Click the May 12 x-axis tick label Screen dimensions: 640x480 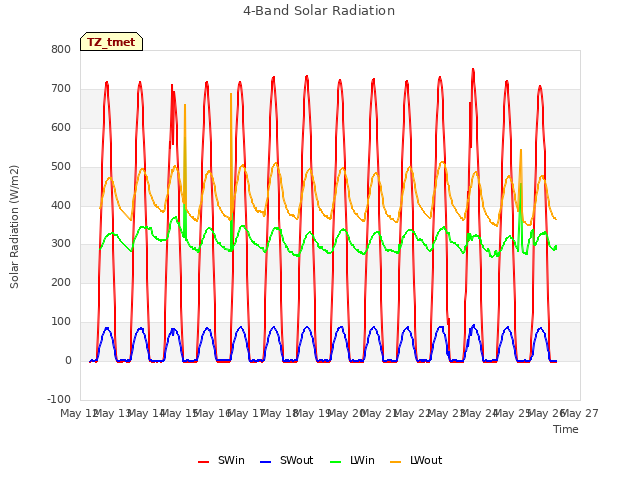click(78, 413)
